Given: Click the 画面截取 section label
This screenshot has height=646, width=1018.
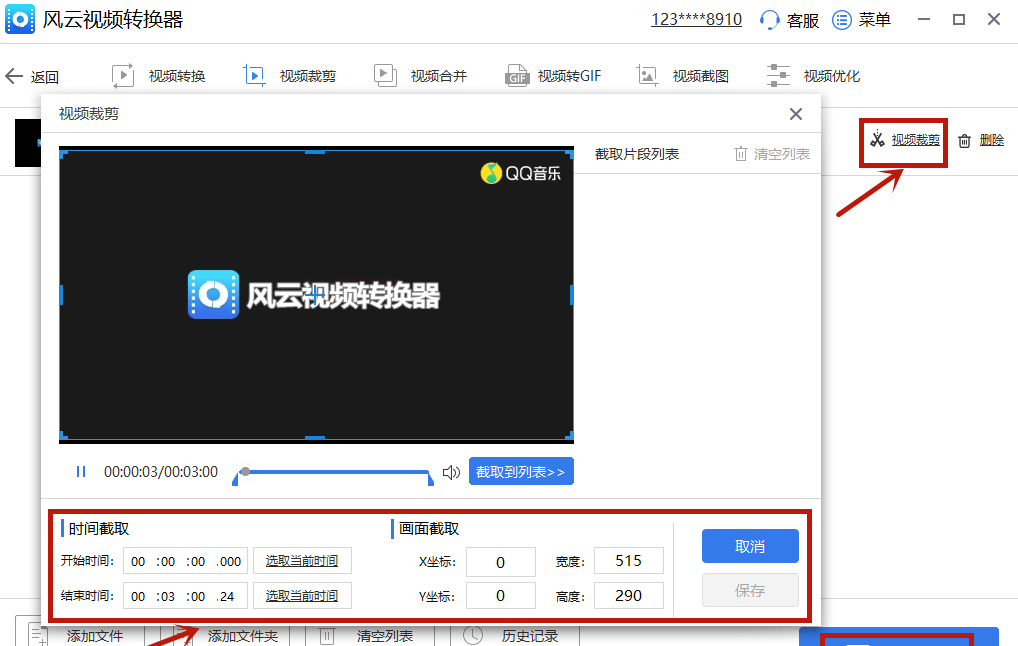Looking at the screenshot, I should [x=428, y=528].
